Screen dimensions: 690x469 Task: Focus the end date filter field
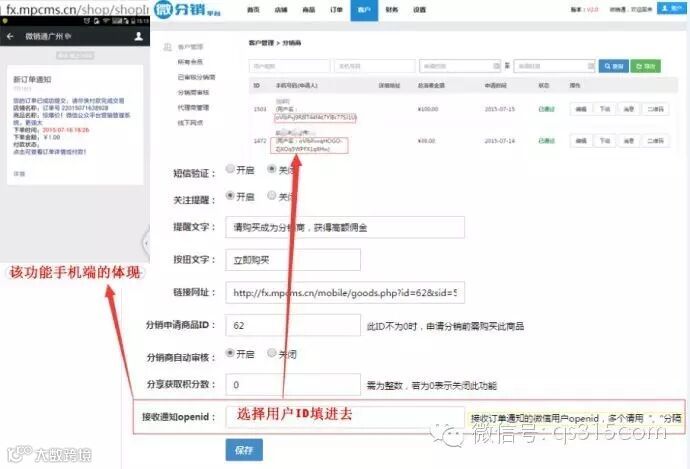coord(554,66)
